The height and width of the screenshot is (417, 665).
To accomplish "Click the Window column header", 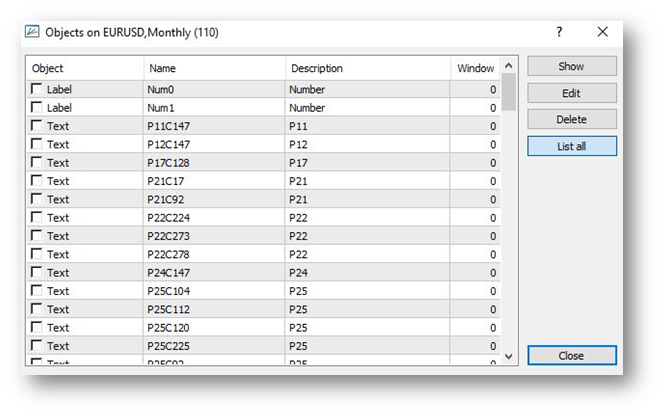I will tap(476, 68).
